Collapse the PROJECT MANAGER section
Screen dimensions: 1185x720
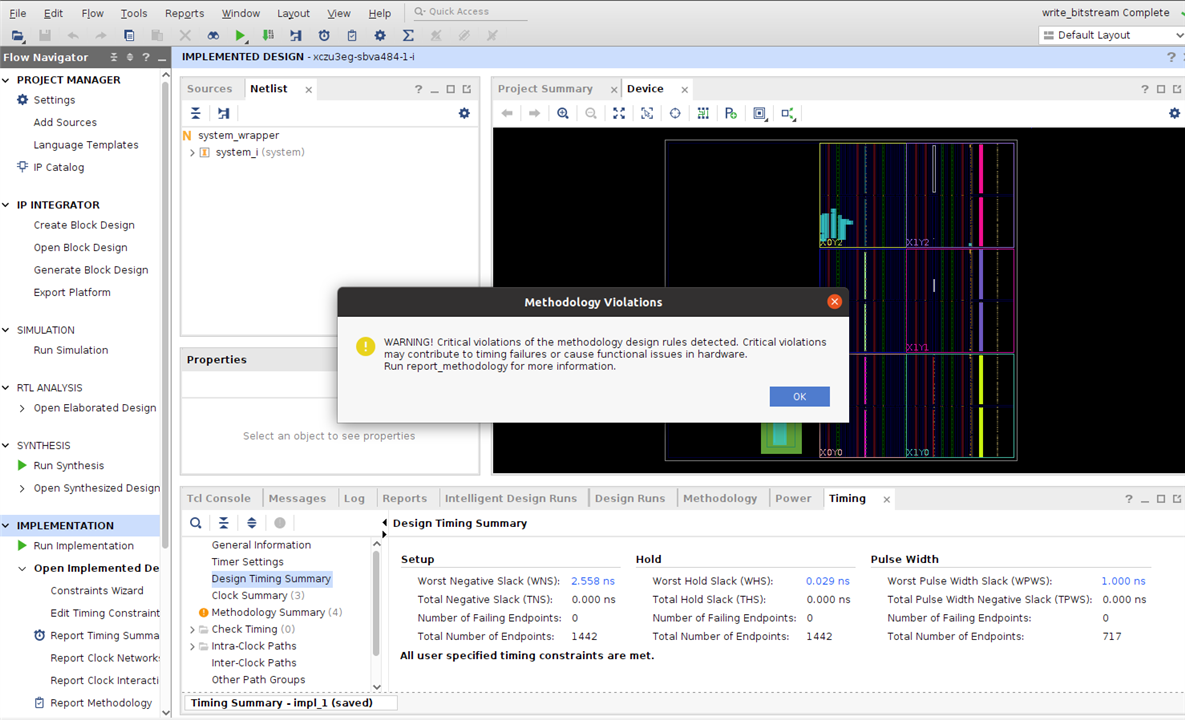[6, 80]
